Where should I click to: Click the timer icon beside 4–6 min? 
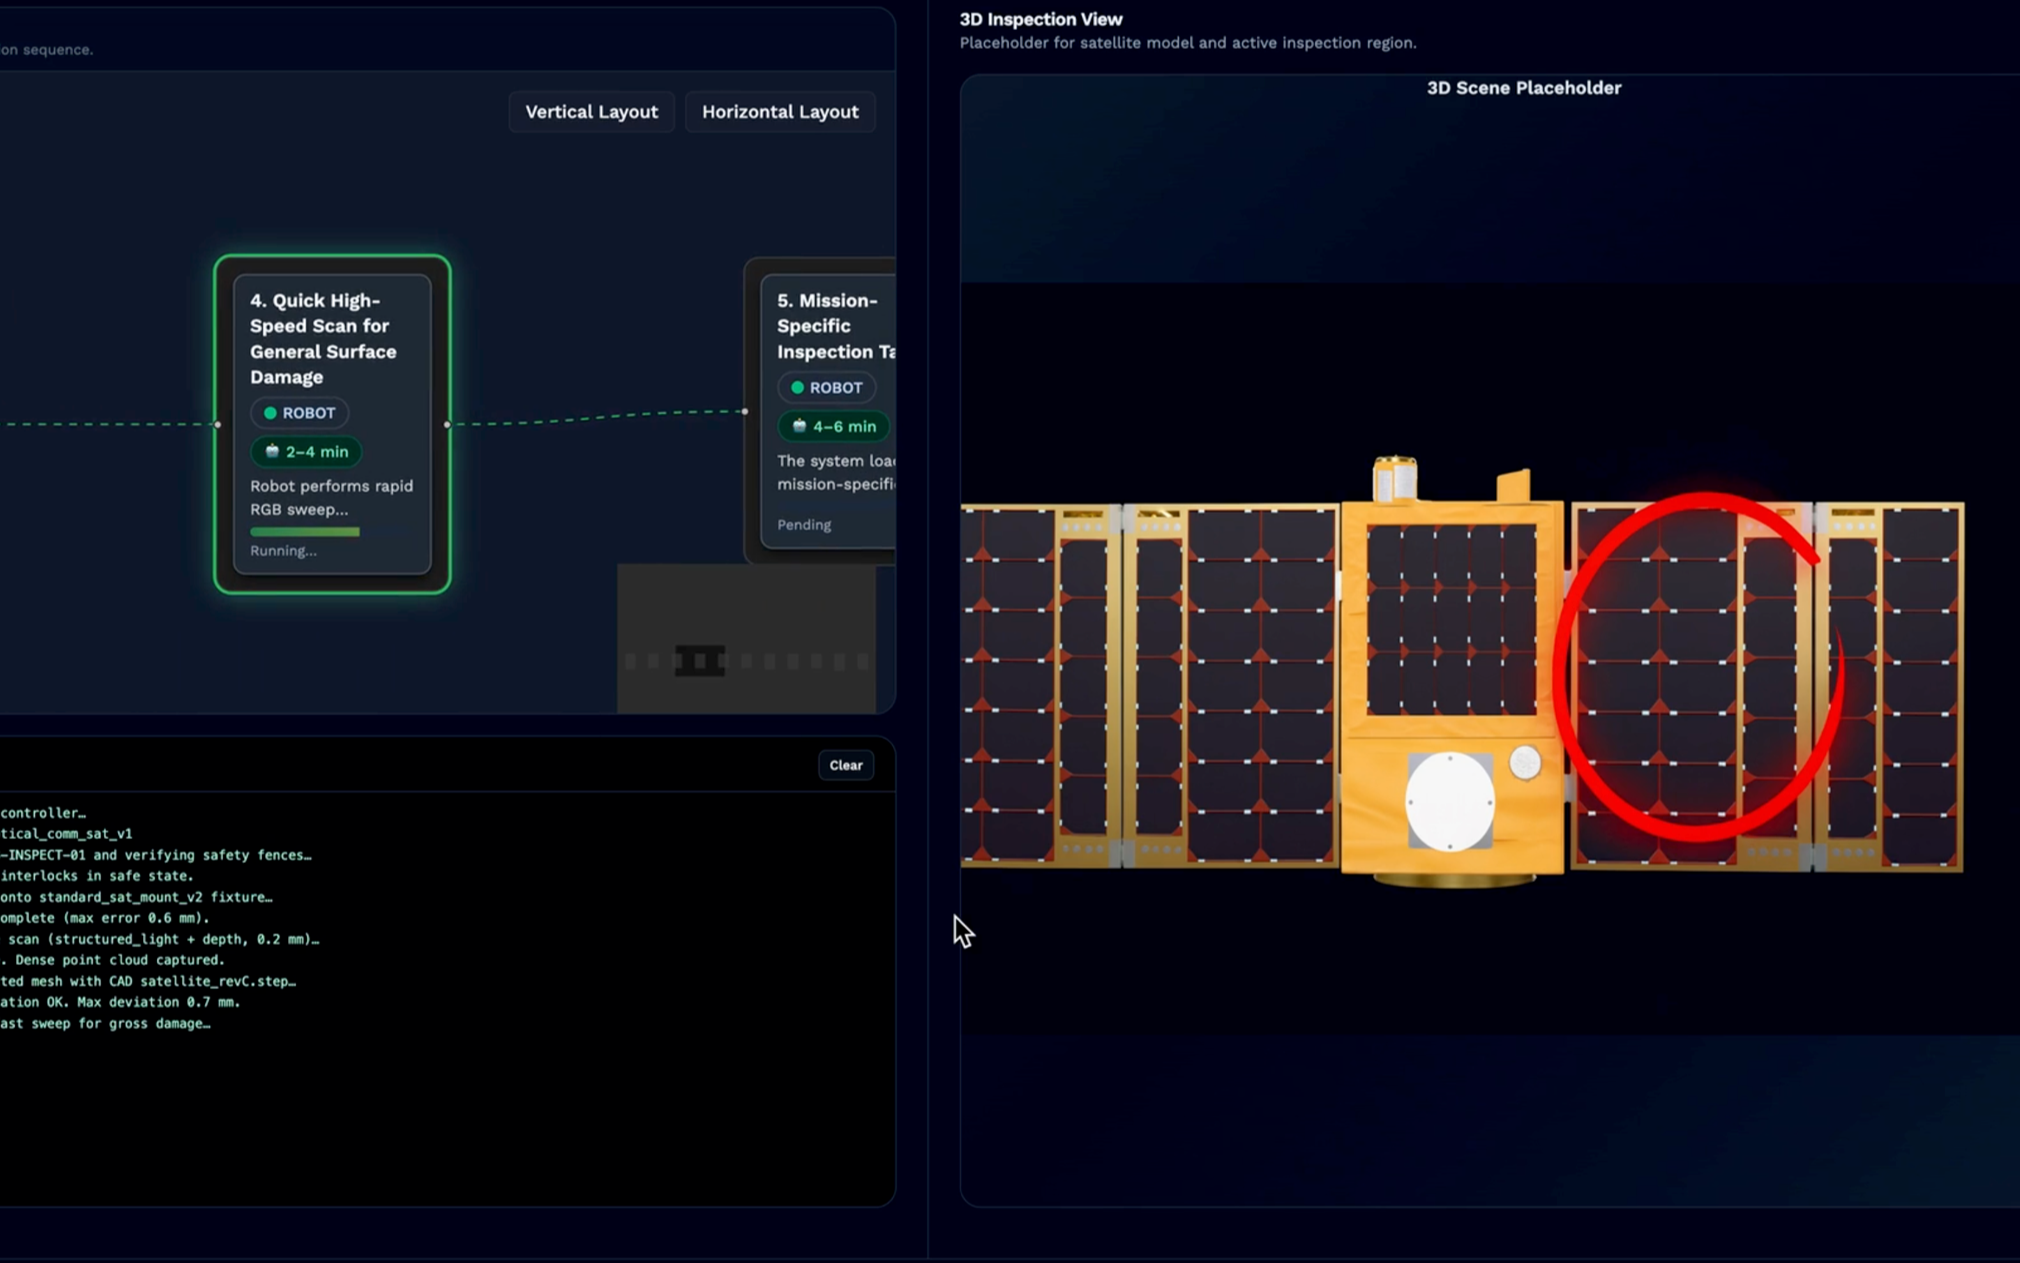click(x=799, y=426)
